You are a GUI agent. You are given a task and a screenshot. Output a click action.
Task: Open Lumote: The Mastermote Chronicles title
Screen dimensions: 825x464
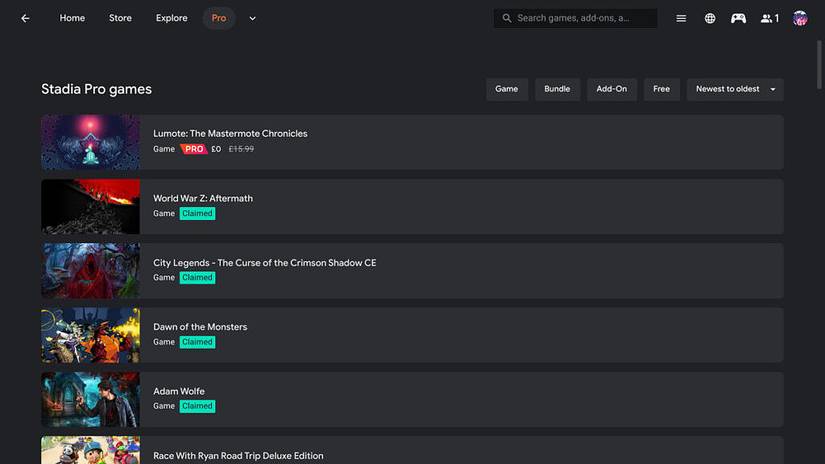click(230, 134)
